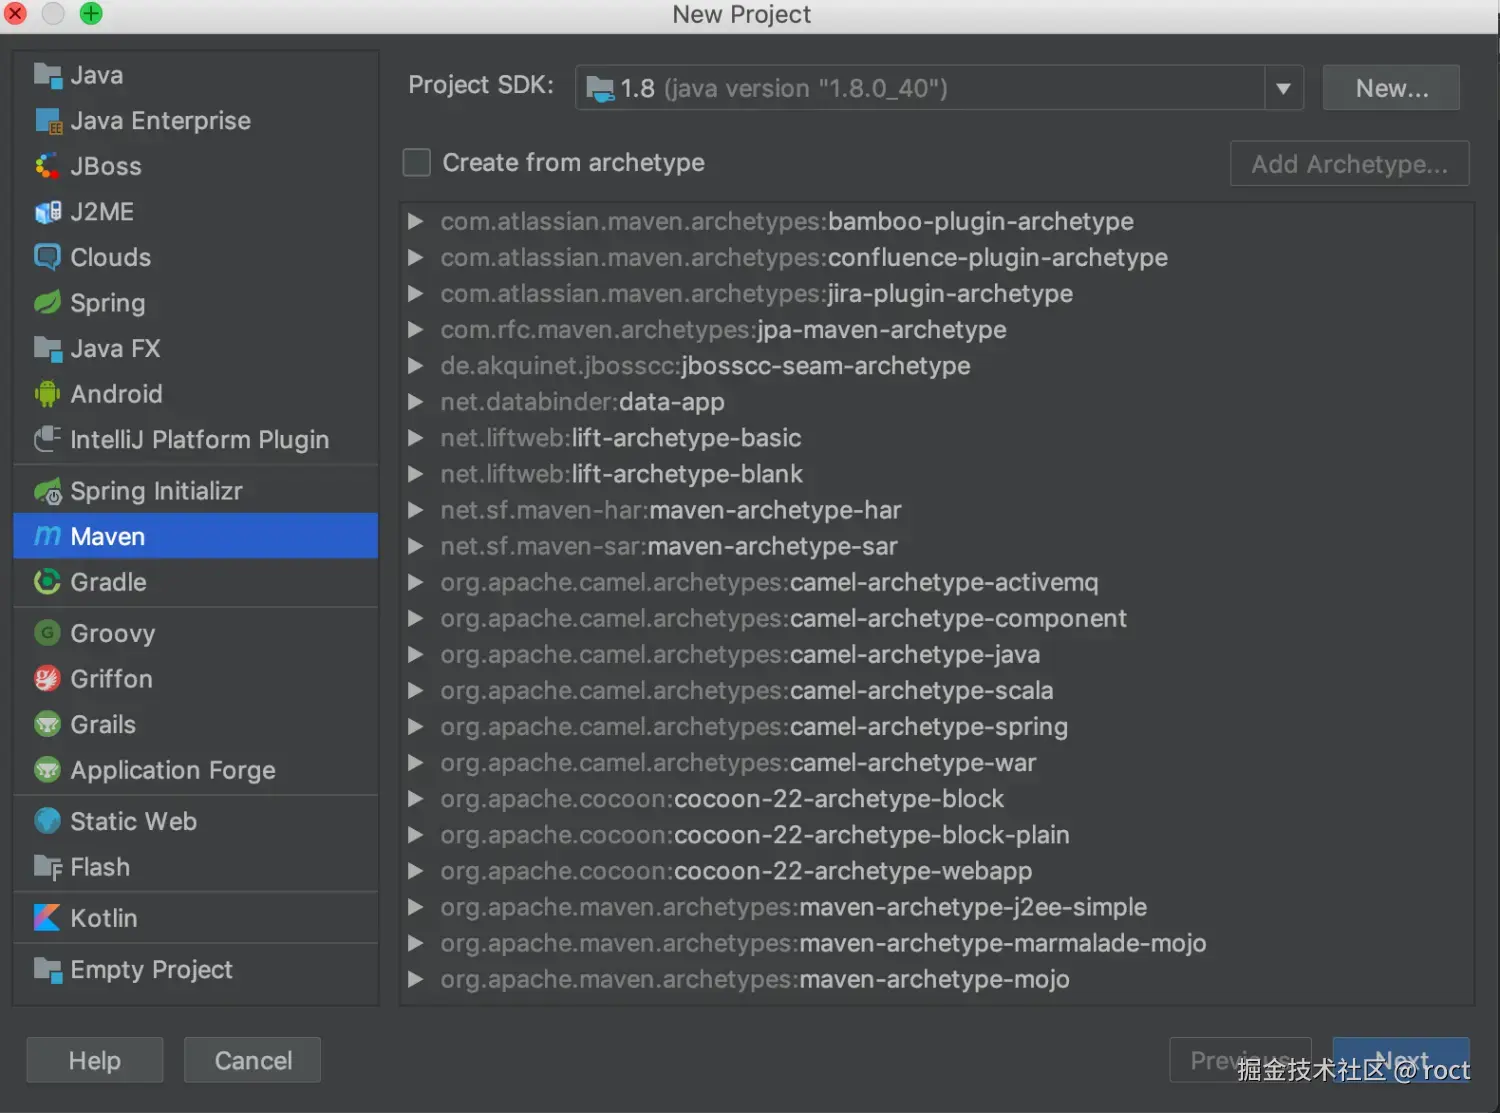Select the Spring Initializr icon

[47, 491]
